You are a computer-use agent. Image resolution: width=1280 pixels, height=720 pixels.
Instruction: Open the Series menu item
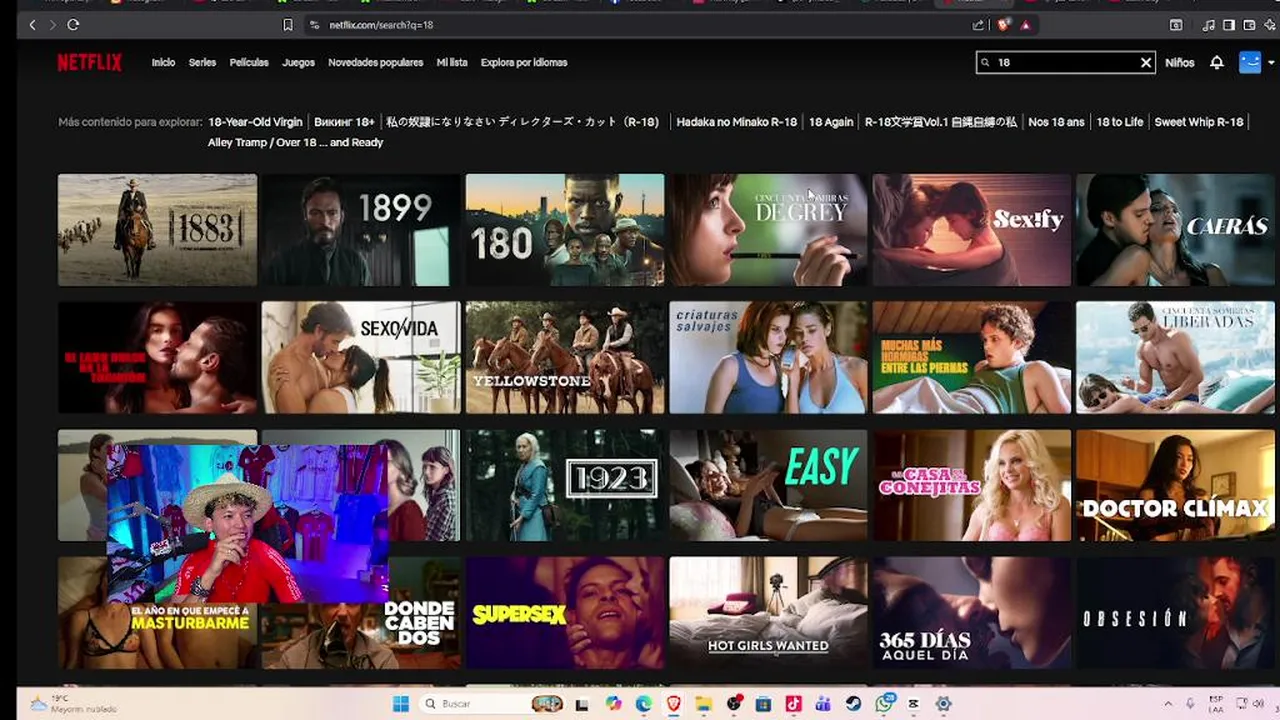click(202, 62)
